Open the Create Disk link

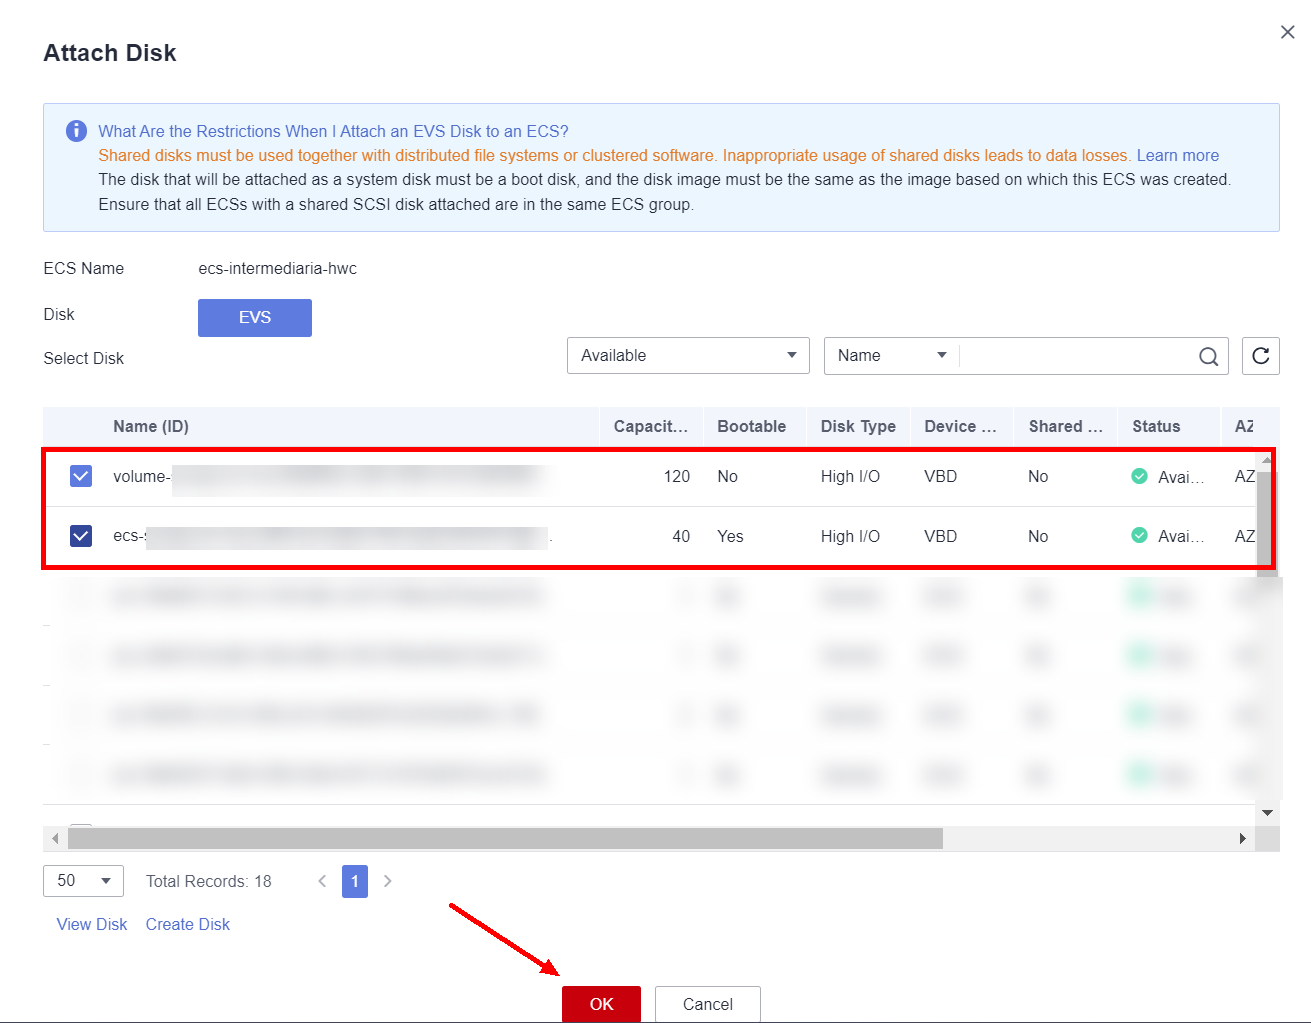click(x=187, y=924)
